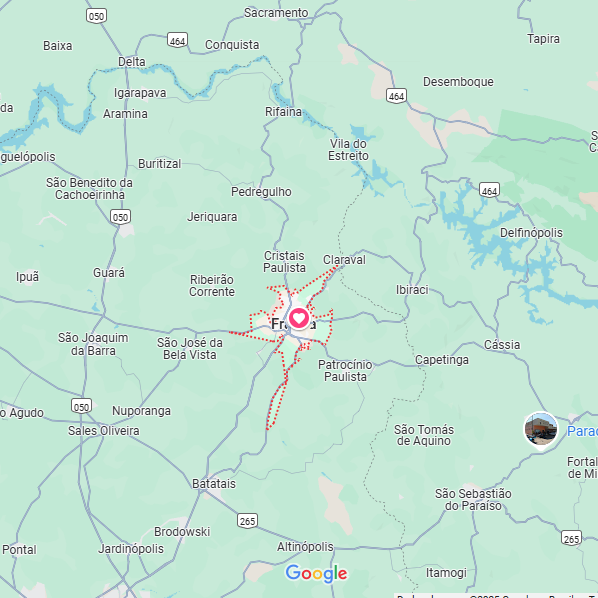The height and width of the screenshot is (598, 598).
Task: Click the pink heart saved-place marker
Action: pos(299,318)
